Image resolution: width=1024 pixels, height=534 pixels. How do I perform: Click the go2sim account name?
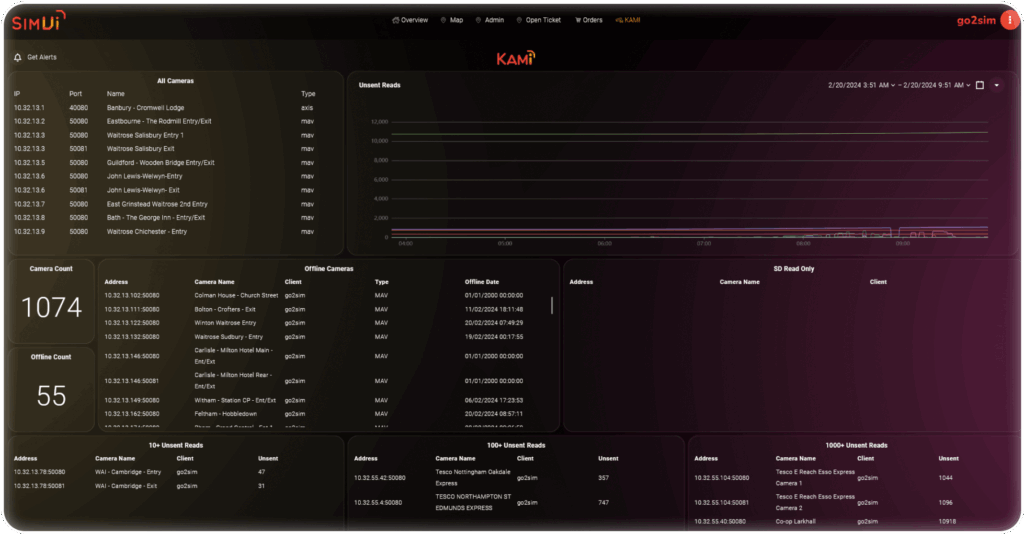point(976,20)
